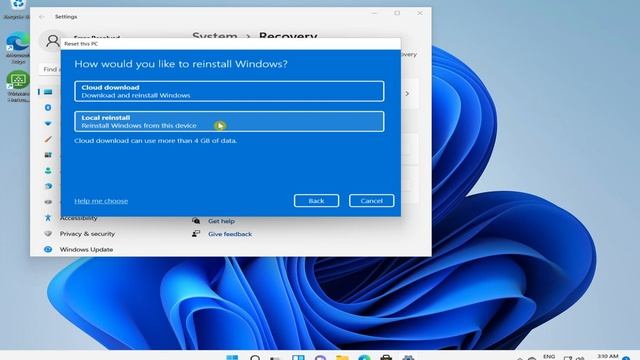Image resolution: width=640 pixels, height=360 pixels.
Task: Select the Gaming controller sidebar icon
Action: pos(48,202)
